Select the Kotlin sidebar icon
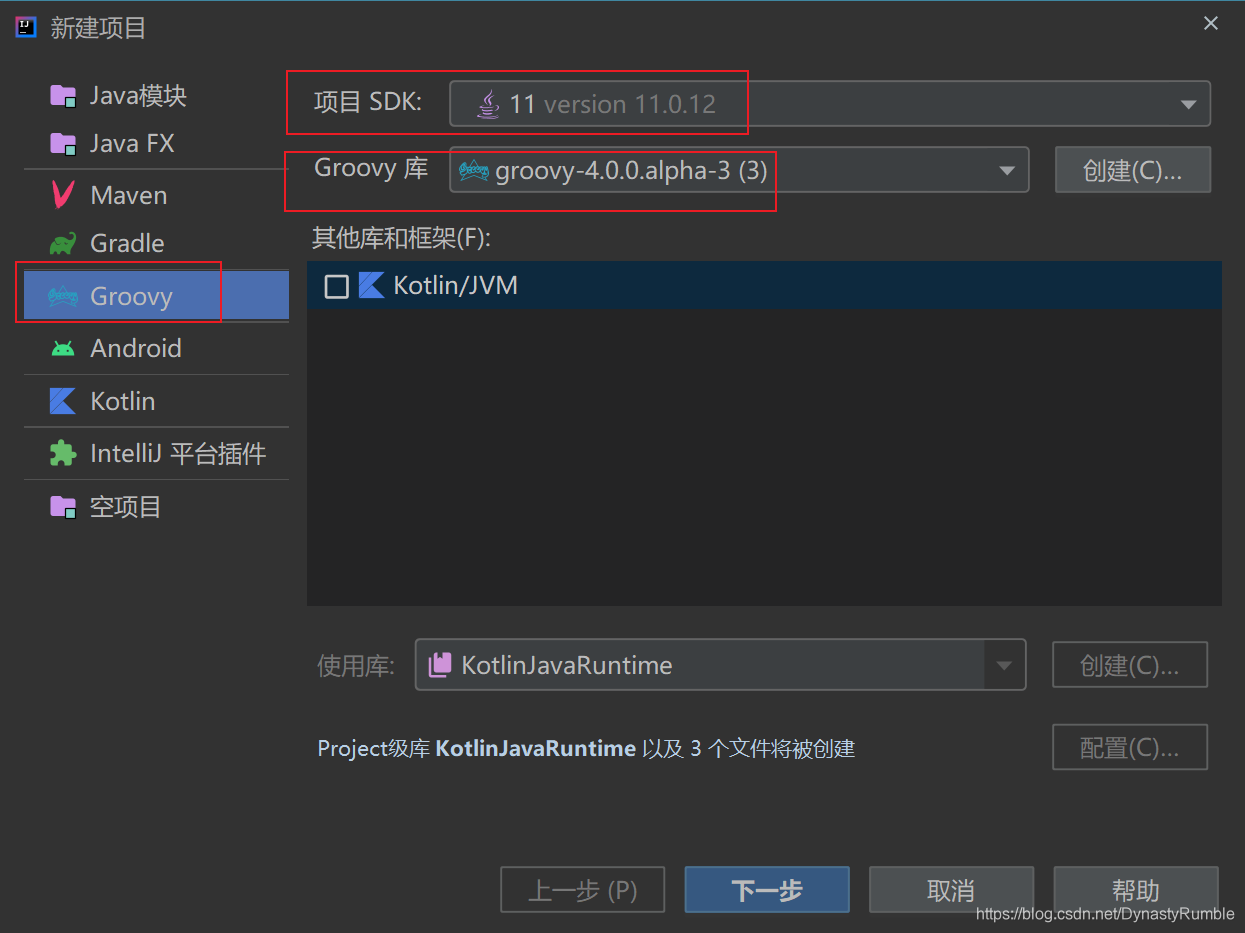1245x933 pixels. click(62, 400)
